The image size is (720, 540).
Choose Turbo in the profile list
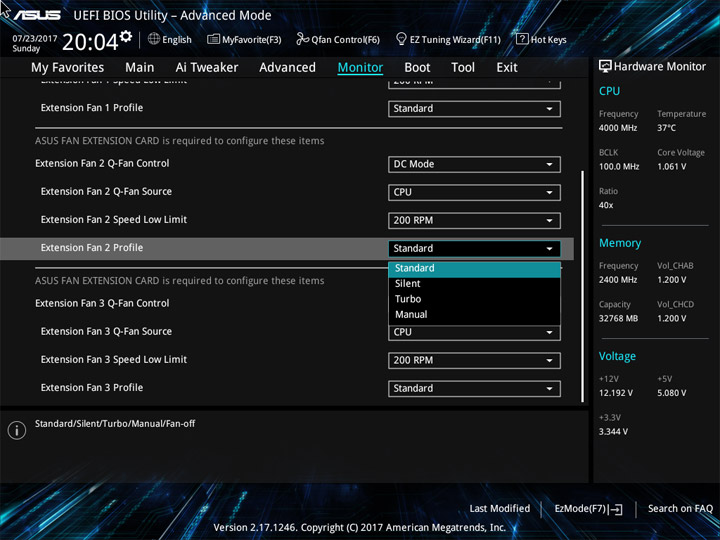[474, 299]
